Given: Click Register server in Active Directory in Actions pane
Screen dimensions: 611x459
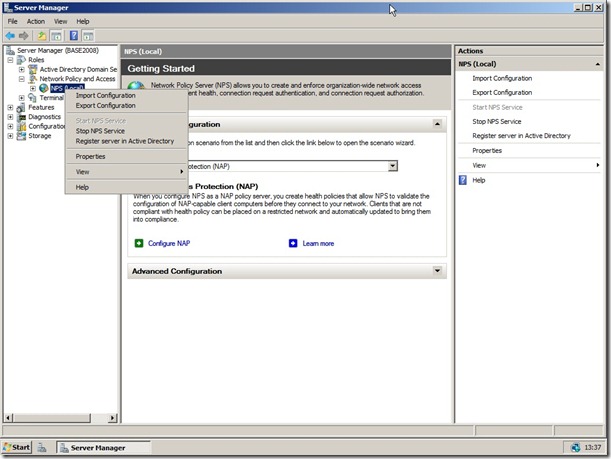Looking at the screenshot, I should coord(521,136).
